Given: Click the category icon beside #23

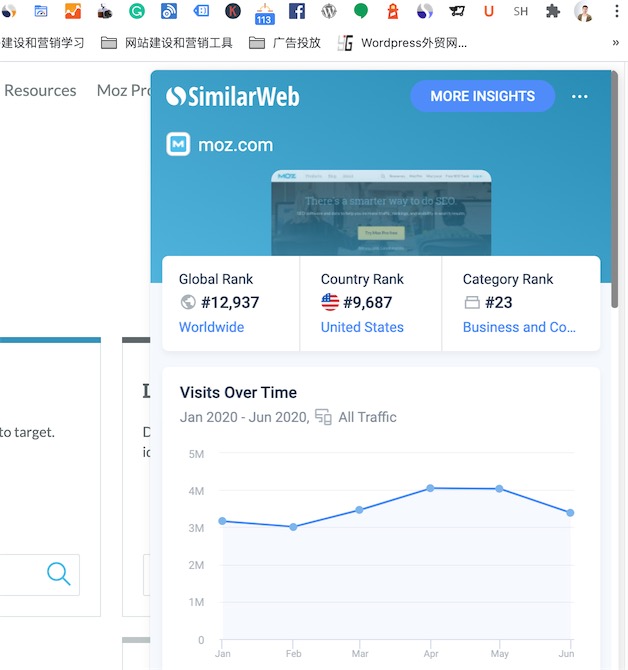Looking at the screenshot, I should (x=472, y=303).
